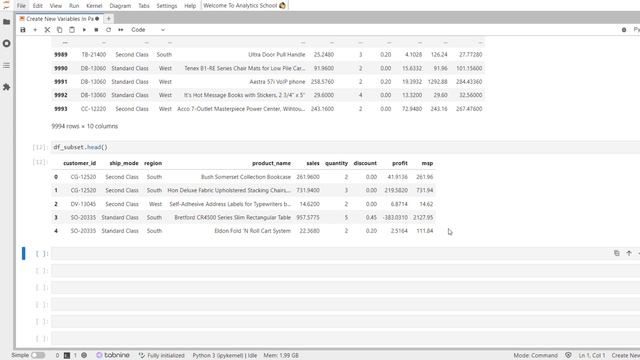Click the Ultra Door Pull Handle cell
640x360 pixels.
(x=276, y=54)
